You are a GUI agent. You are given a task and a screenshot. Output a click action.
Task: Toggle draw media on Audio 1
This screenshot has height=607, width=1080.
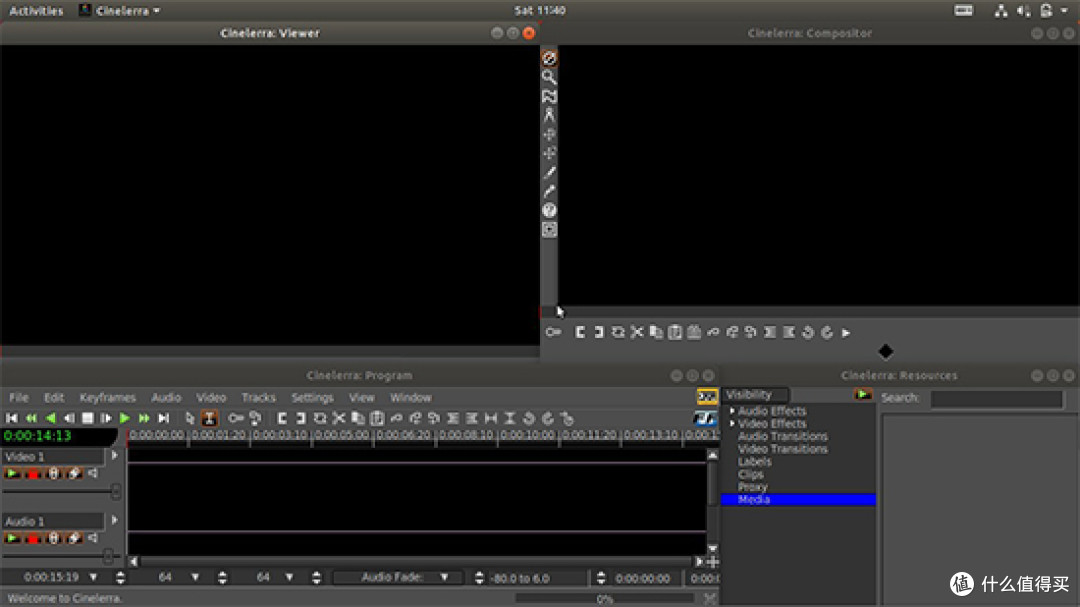[x=74, y=539]
